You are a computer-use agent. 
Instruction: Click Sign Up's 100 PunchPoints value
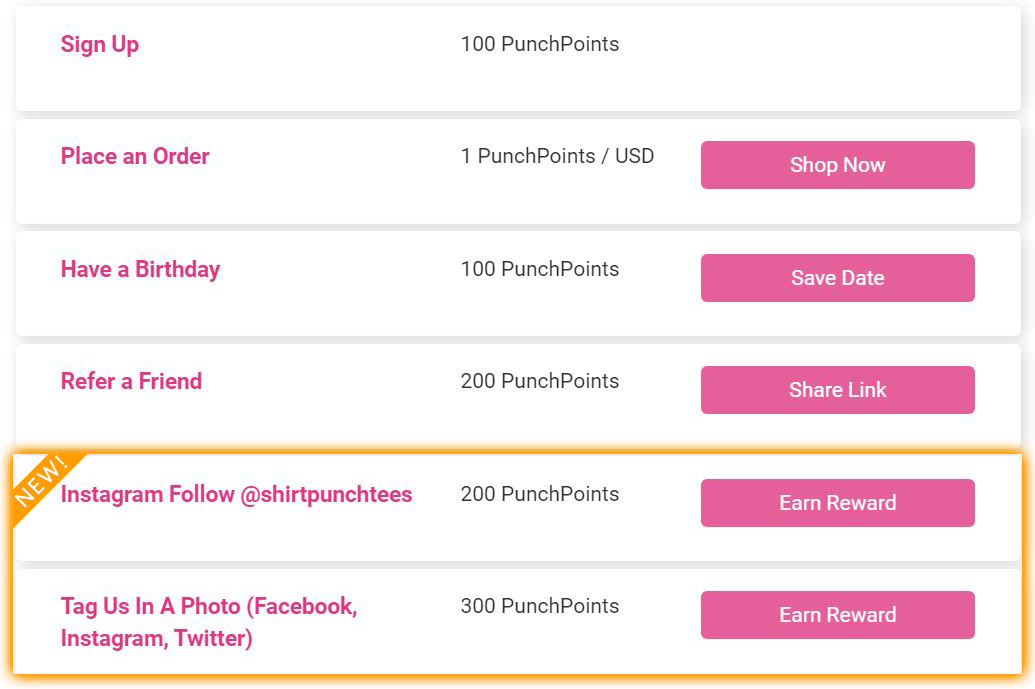click(x=539, y=44)
